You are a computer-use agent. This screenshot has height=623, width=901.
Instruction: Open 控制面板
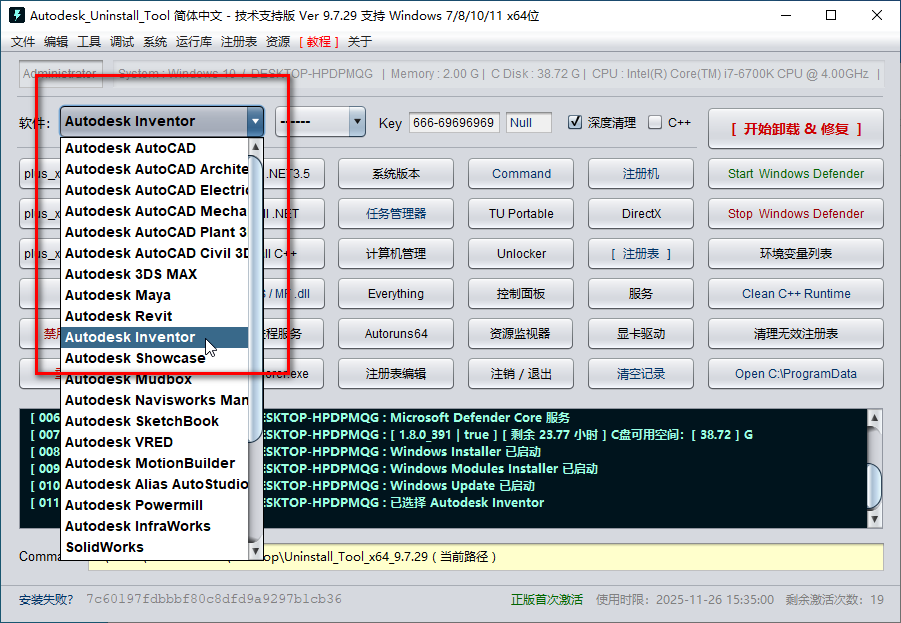click(521, 294)
